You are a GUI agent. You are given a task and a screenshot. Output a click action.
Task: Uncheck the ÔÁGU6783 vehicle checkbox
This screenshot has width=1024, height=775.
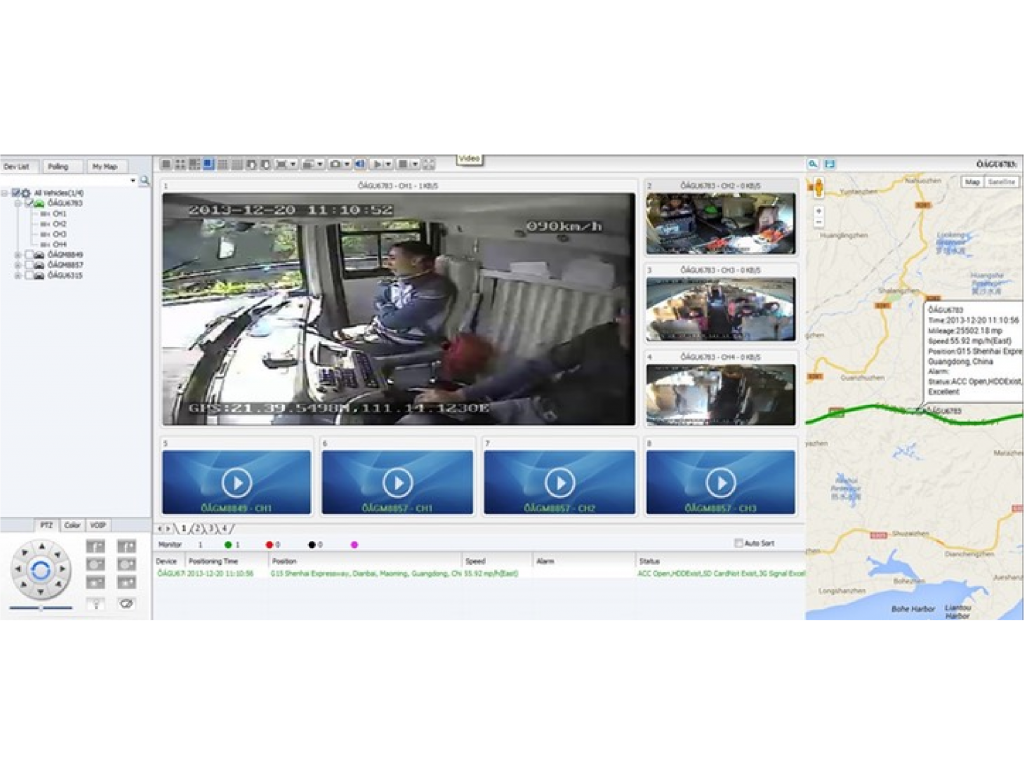point(29,203)
